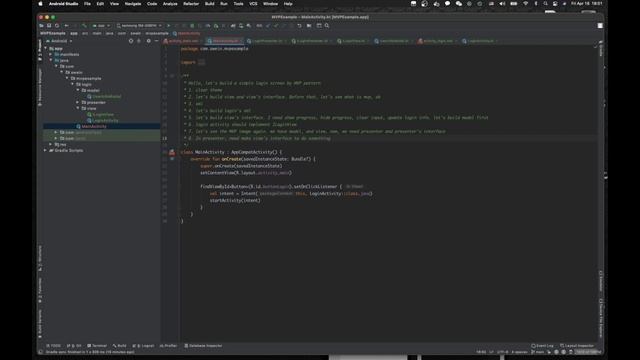
Task: Select the file under the model package
Action: (104, 97)
